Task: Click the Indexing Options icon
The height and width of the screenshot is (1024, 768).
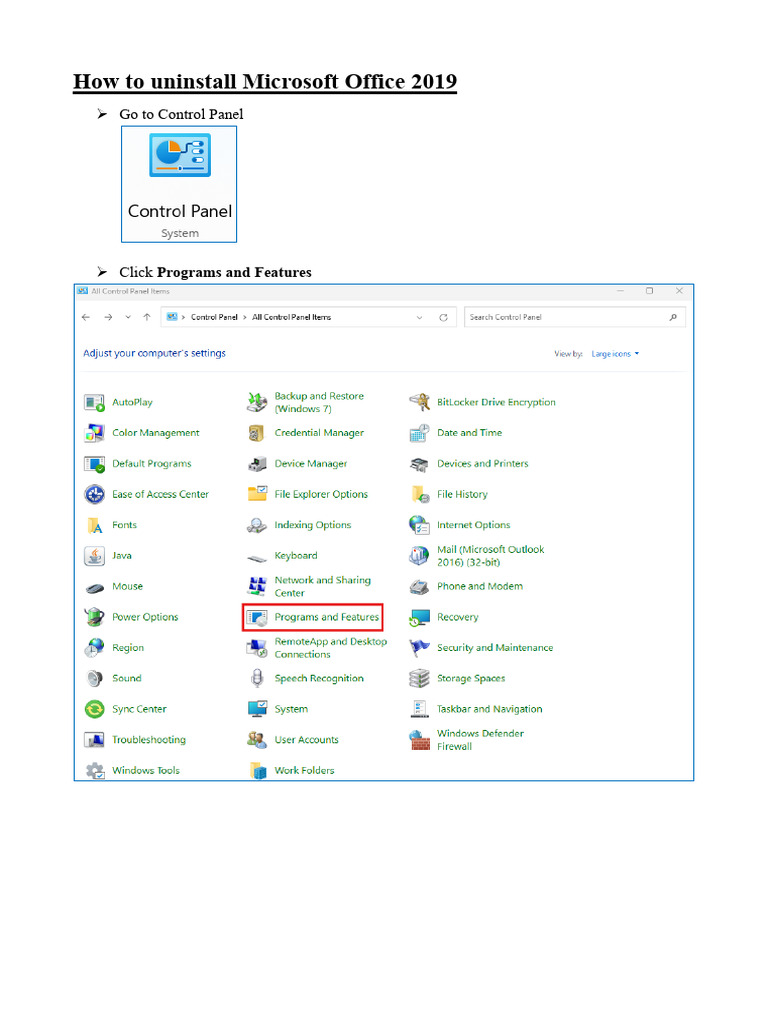Action: click(257, 525)
